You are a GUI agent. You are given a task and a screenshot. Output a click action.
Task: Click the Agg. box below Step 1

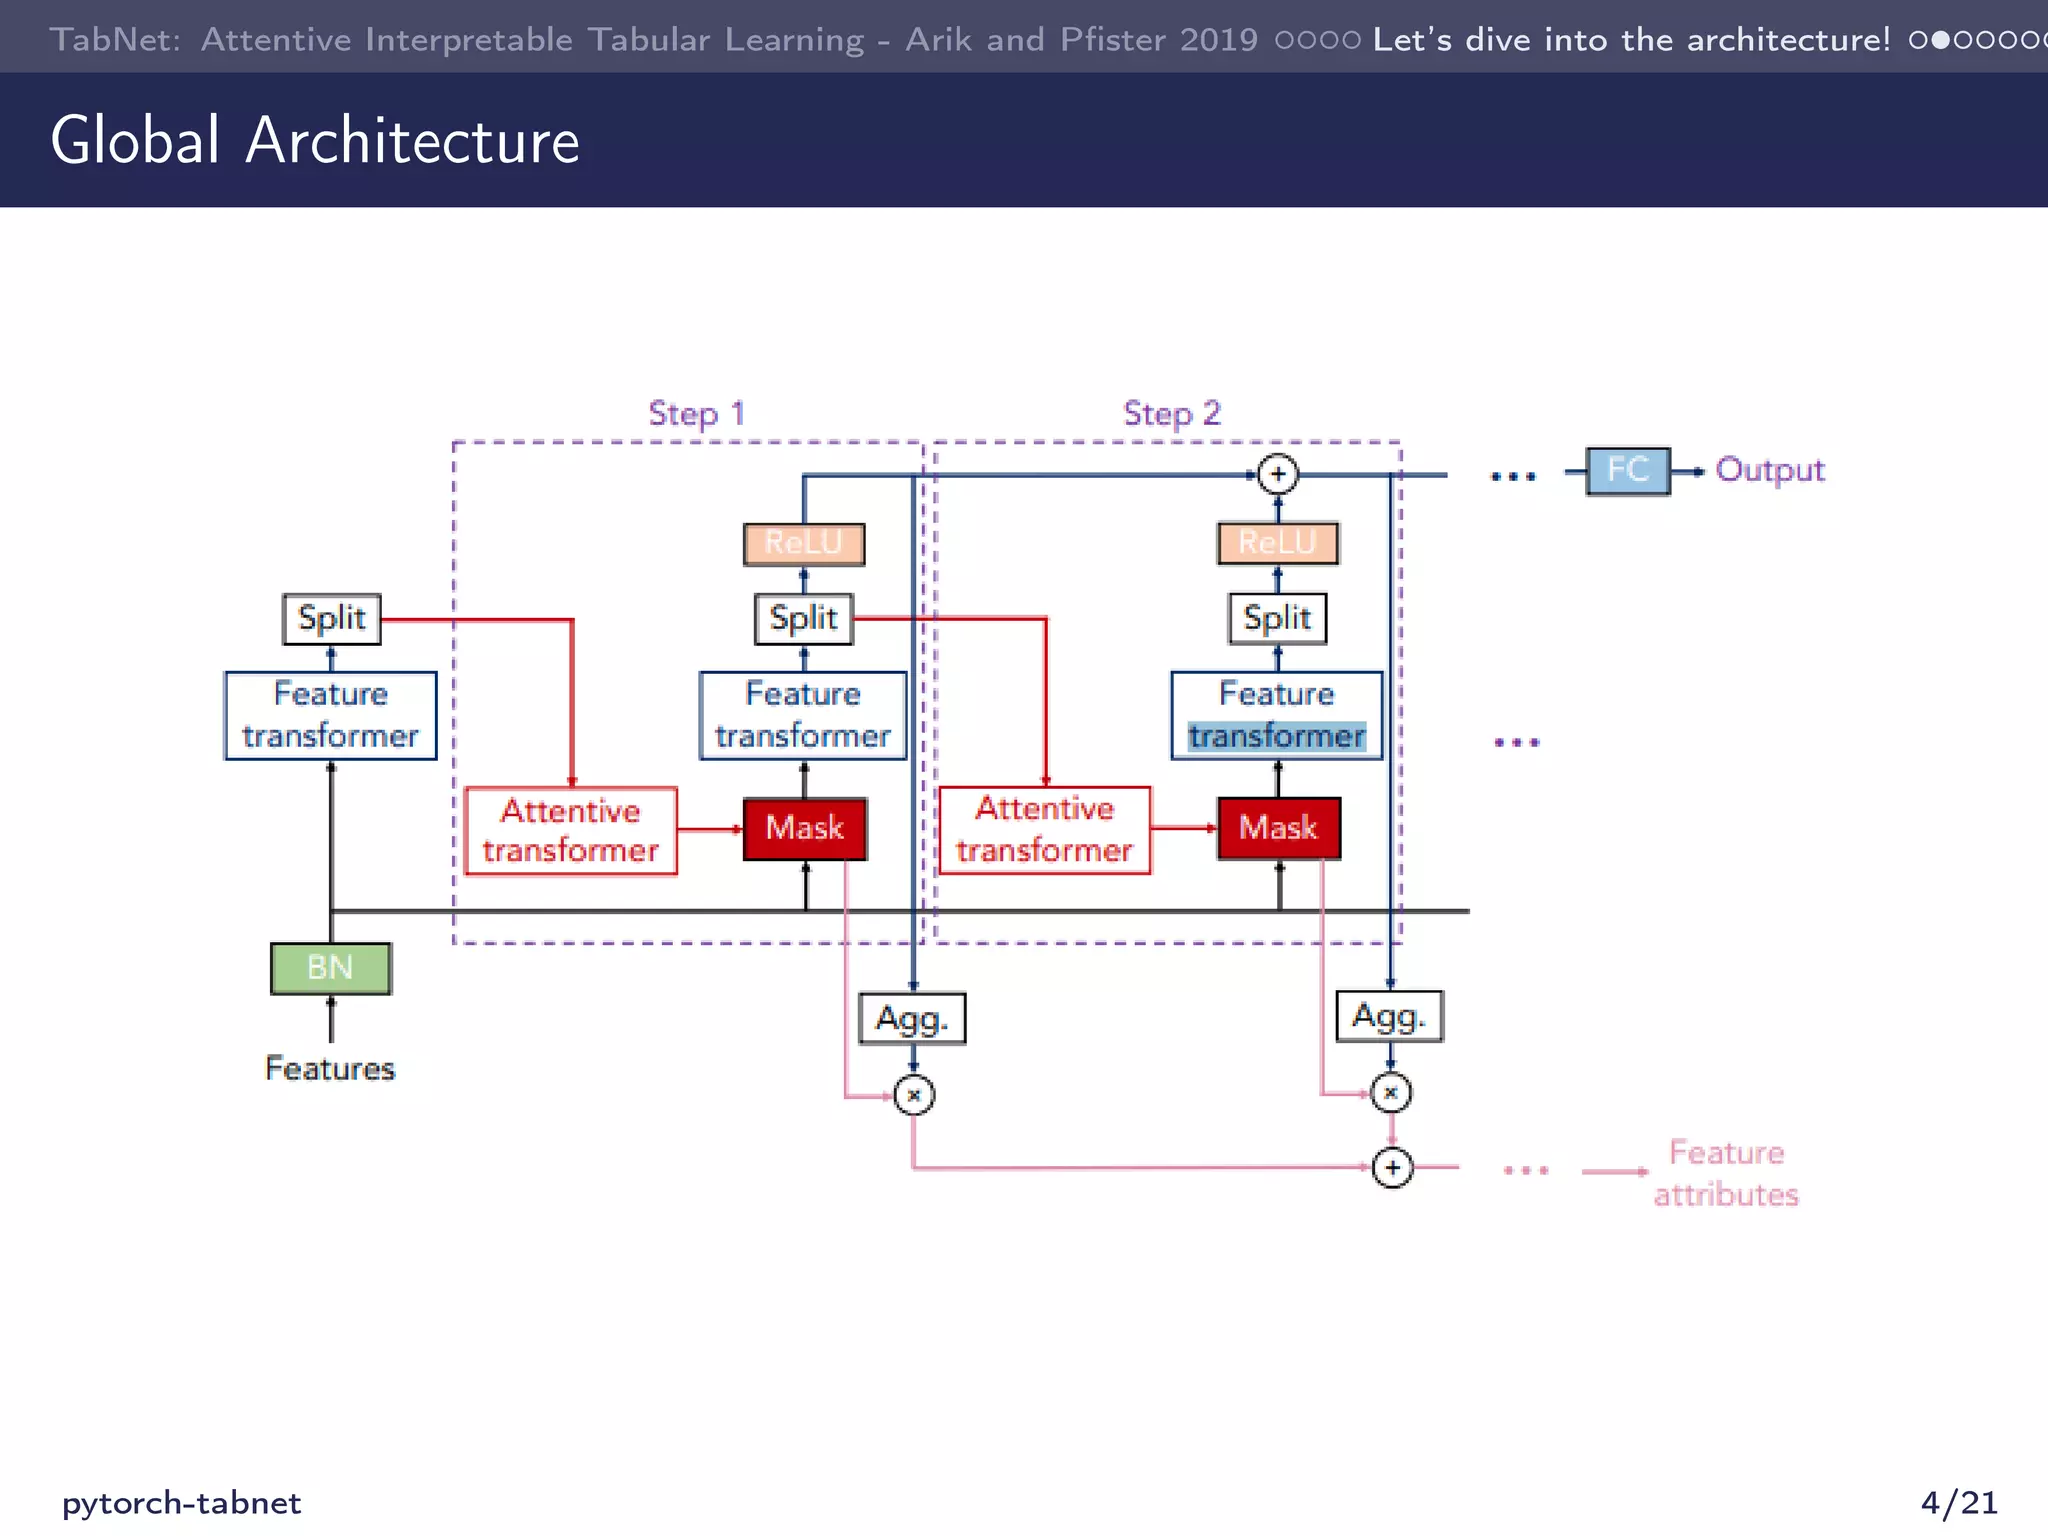point(912,1018)
